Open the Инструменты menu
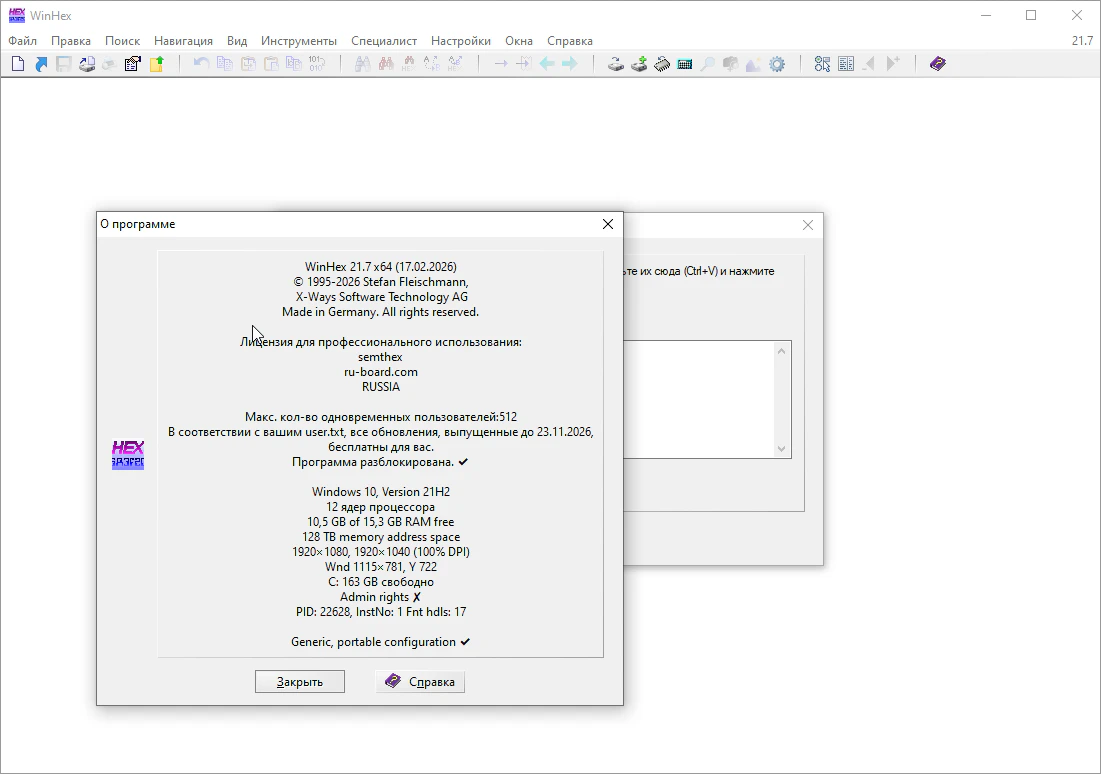 click(299, 41)
